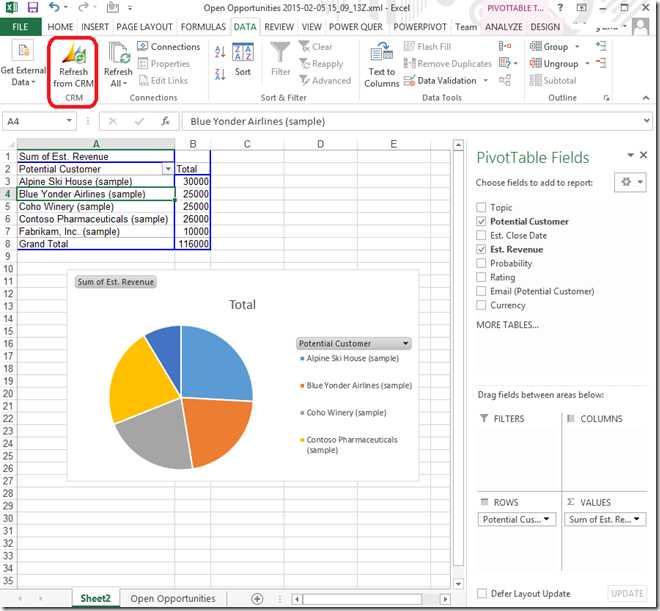Click the Ungroup outline button
This screenshot has height=611, width=660.
[554, 64]
